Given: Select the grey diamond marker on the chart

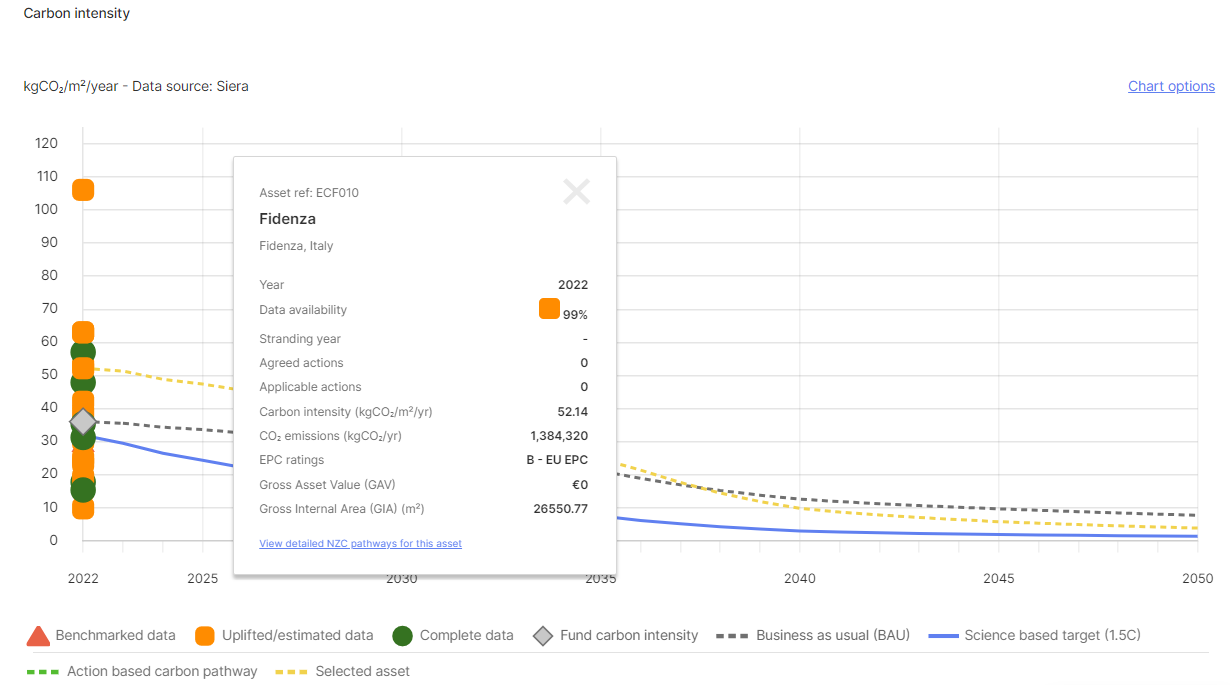Looking at the screenshot, I should (x=83, y=421).
